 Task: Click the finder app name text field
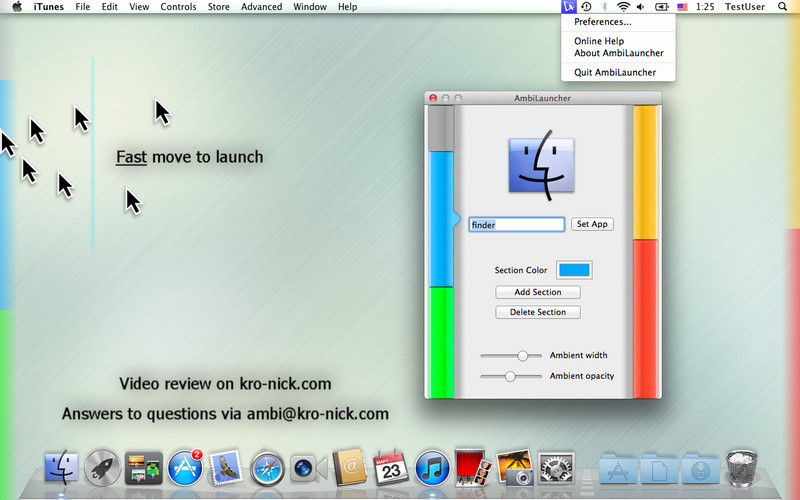pos(516,224)
